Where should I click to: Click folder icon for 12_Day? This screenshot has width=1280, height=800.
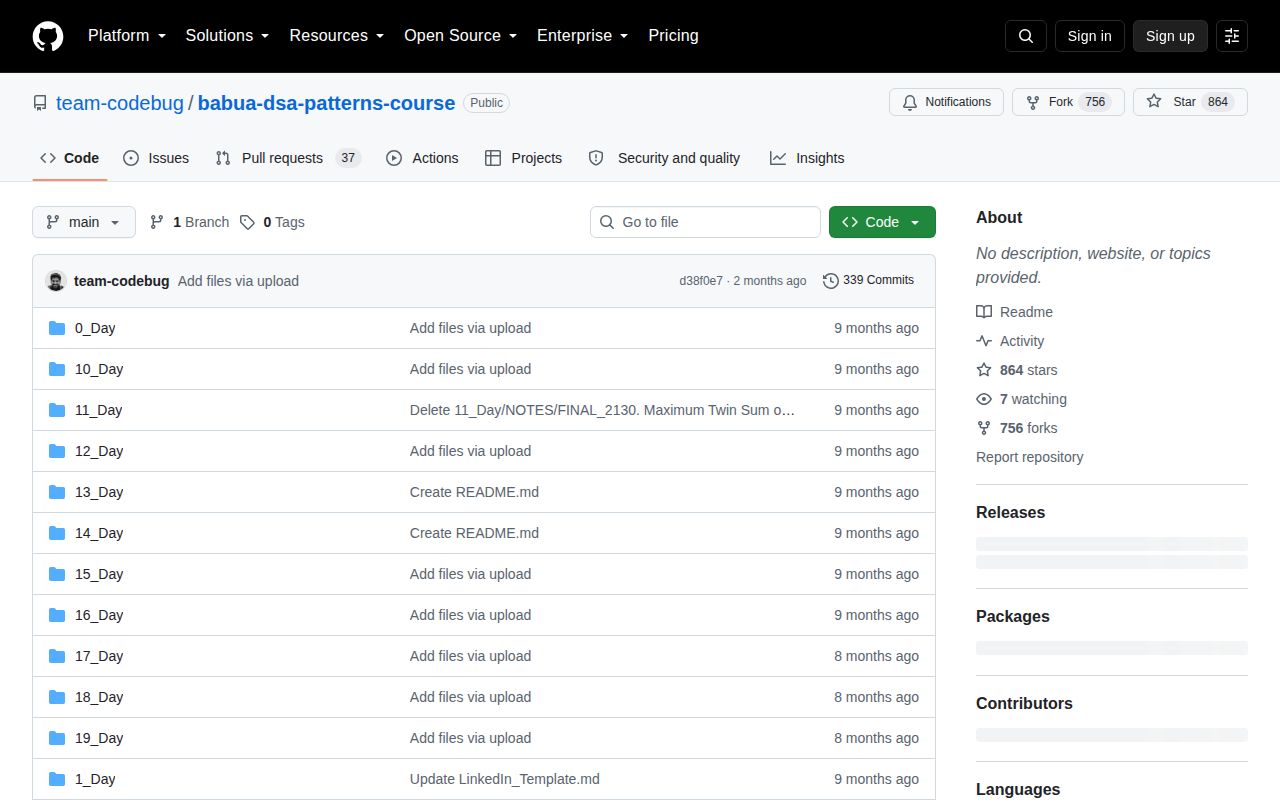tap(57, 451)
